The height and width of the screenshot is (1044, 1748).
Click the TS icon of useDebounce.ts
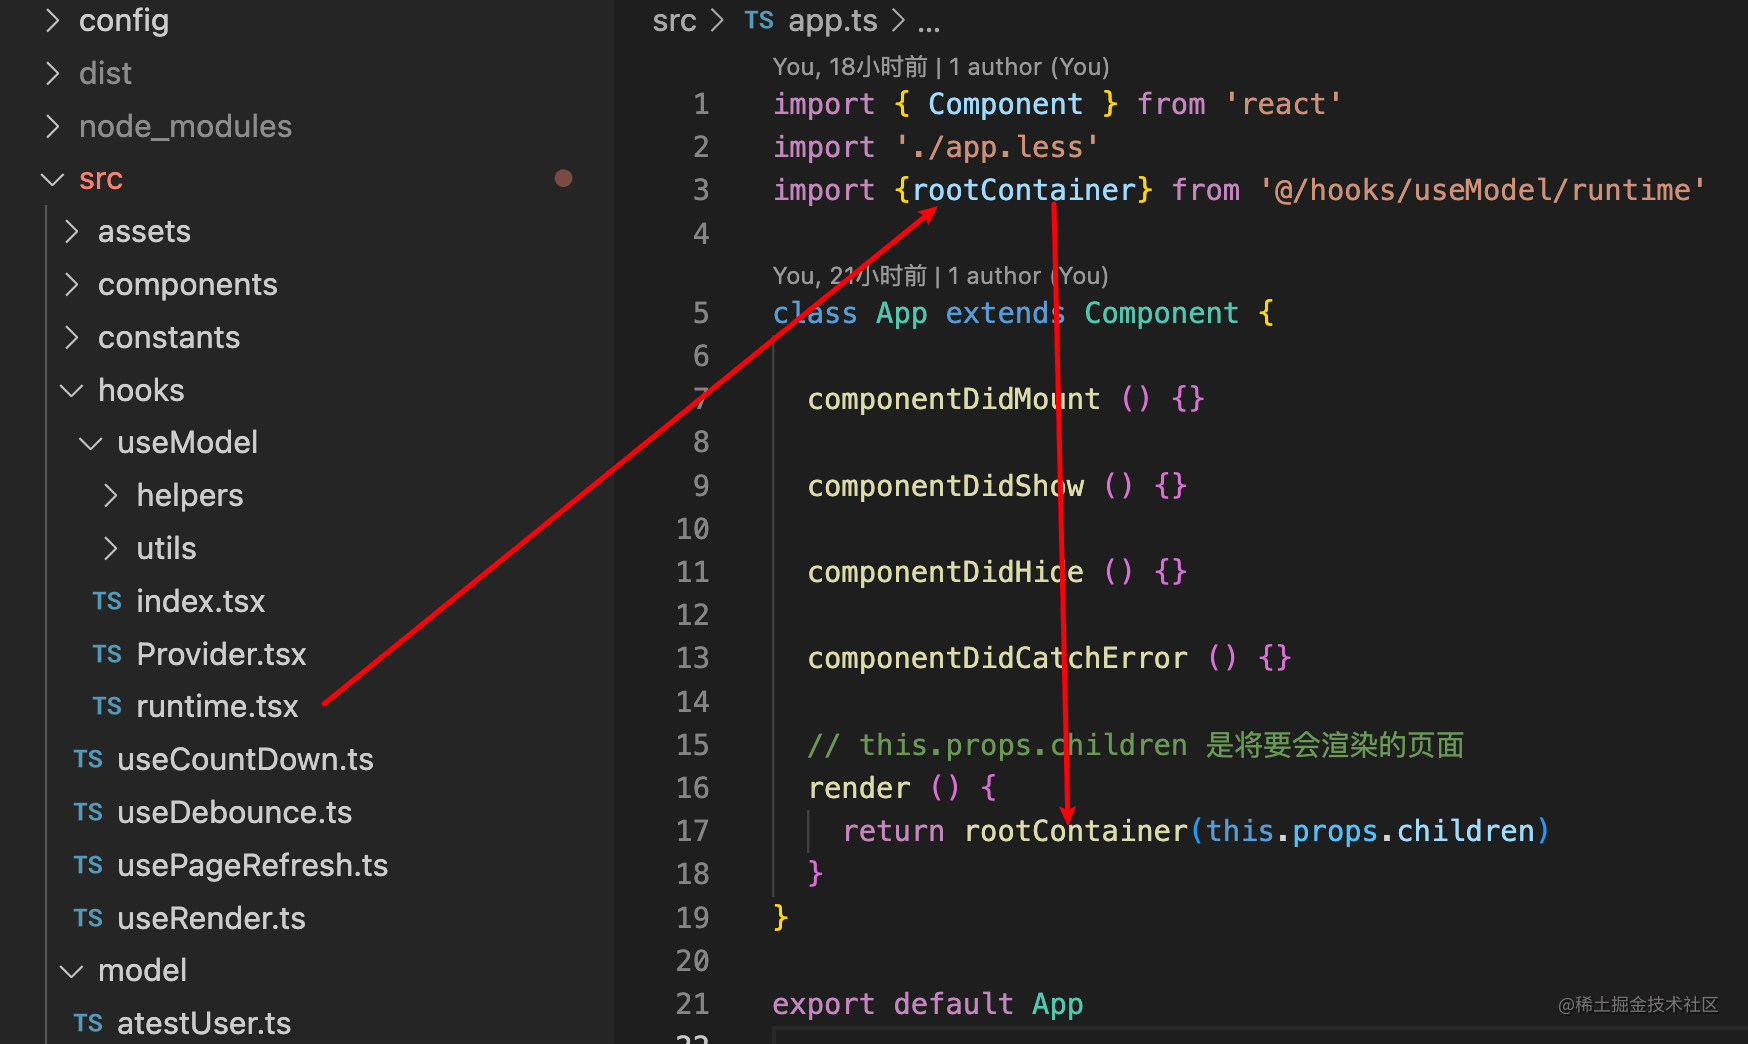point(88,813)
